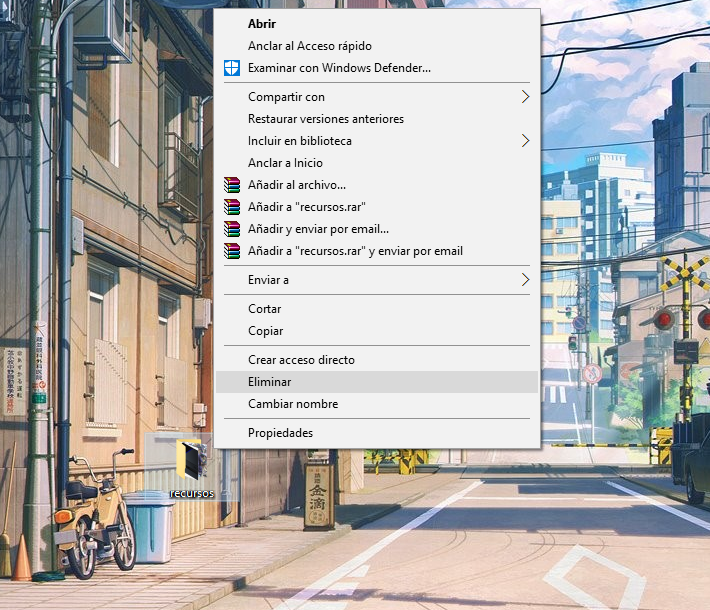Viewport: 710px width, 610px height.
Task: Select 'Cambiar nombre' to rename
Action: coord(377,404)
